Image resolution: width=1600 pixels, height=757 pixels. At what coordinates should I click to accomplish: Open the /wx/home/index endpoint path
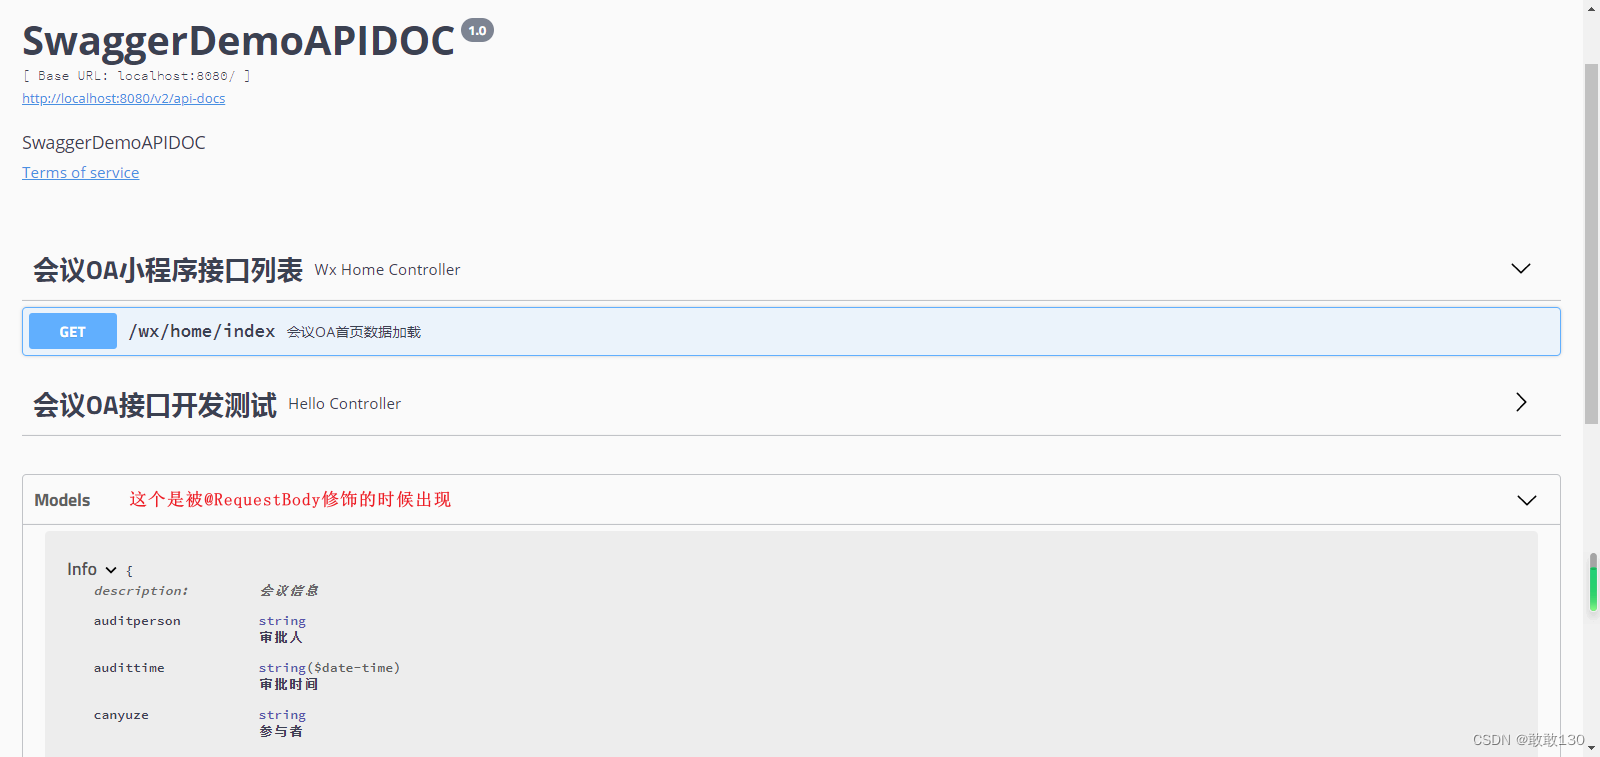(x=202, y=331)
